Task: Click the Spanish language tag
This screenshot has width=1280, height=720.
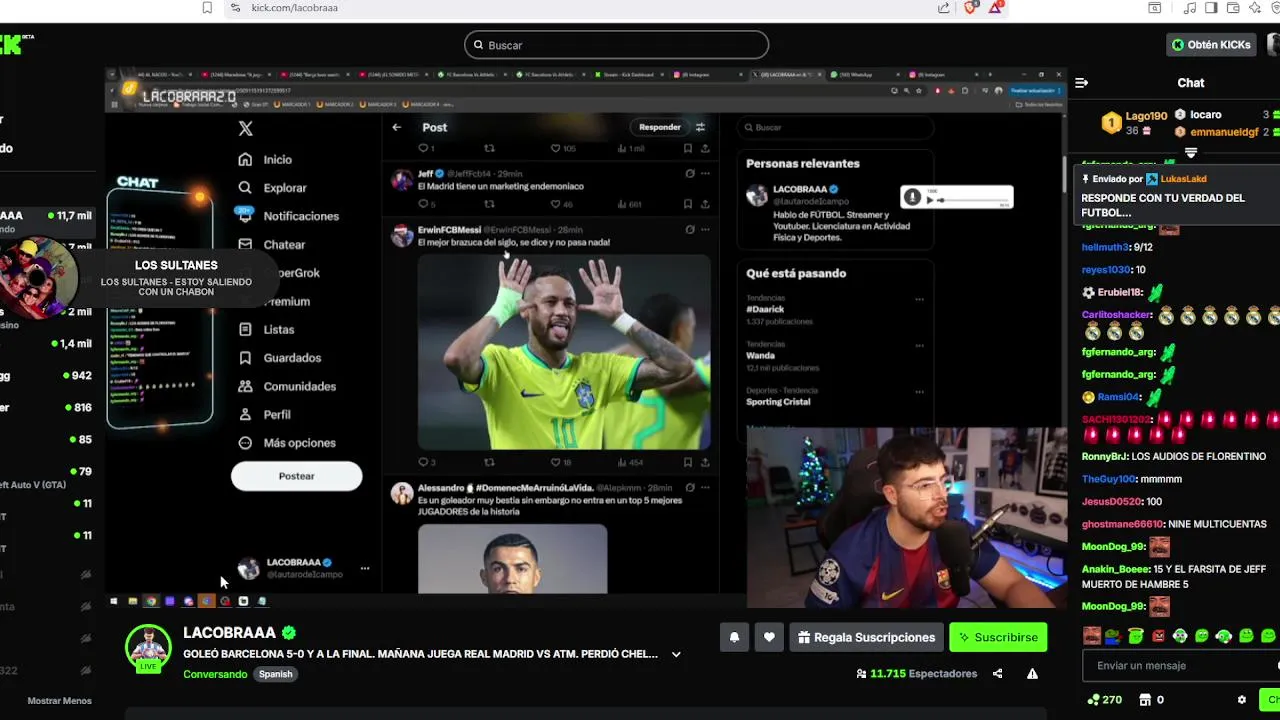Action: tap(275, 674)
